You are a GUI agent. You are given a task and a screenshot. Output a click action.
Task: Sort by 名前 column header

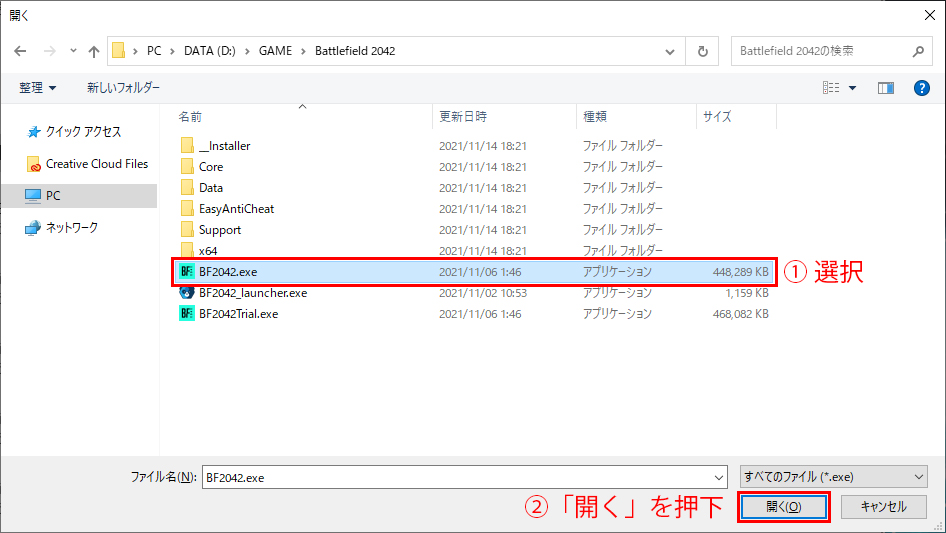[190, 116]
